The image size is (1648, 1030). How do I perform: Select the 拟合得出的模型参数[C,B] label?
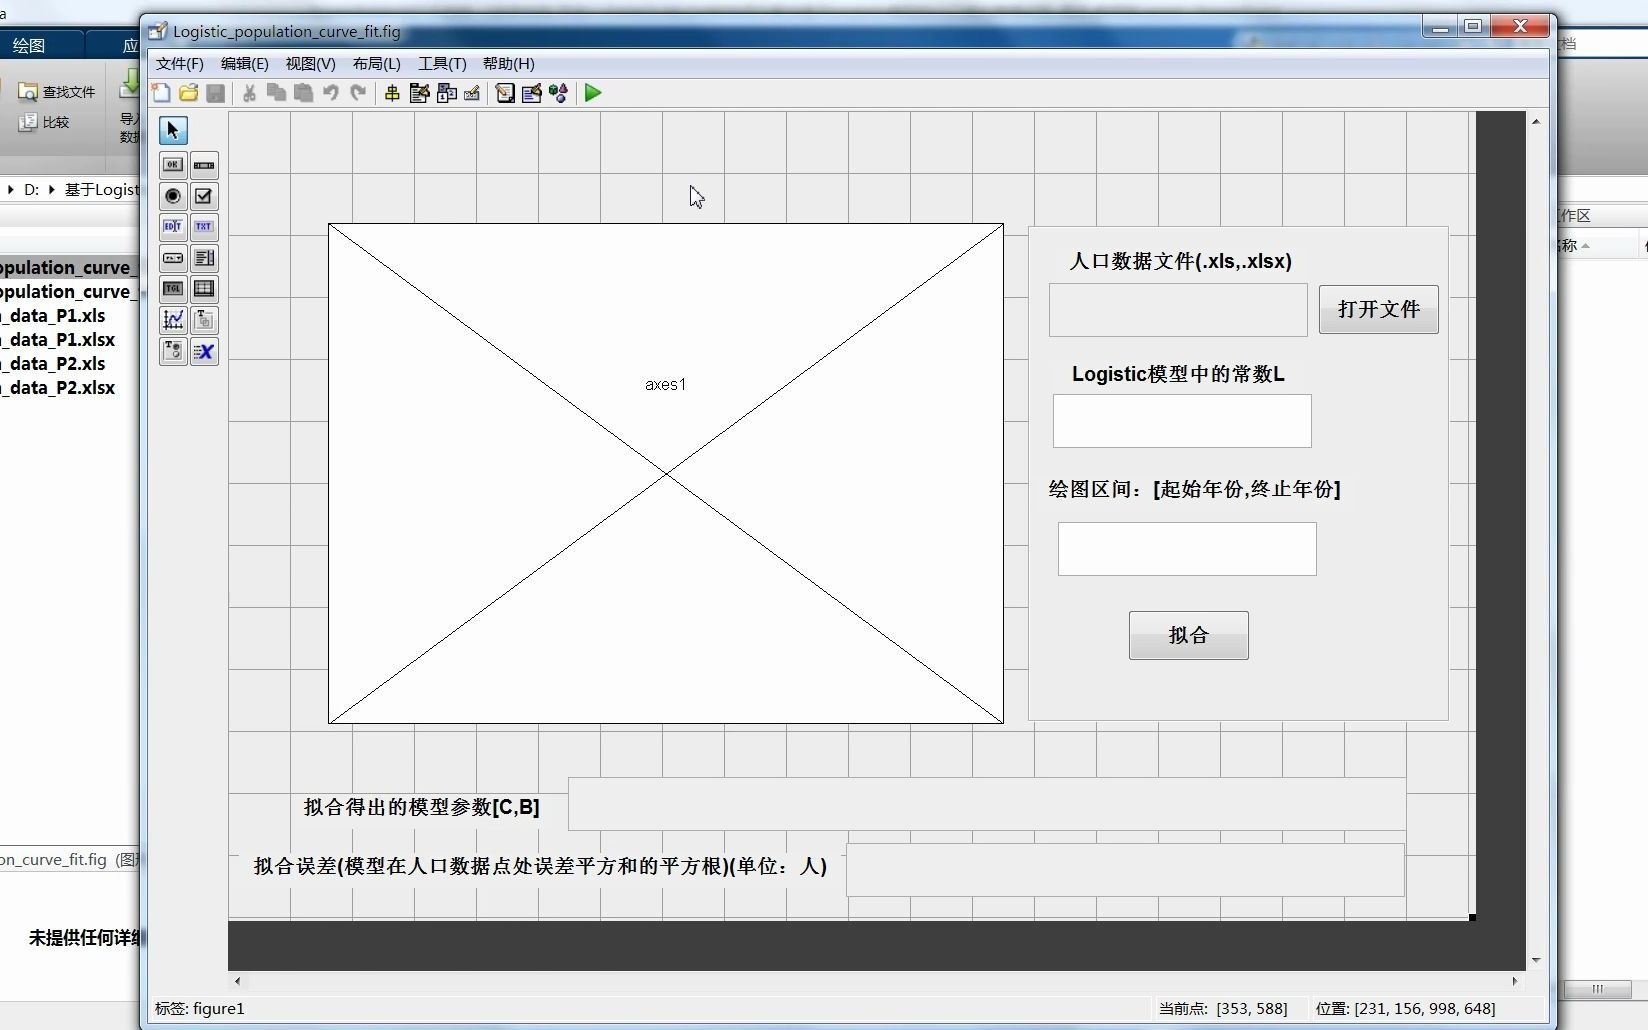pos(422,807)
